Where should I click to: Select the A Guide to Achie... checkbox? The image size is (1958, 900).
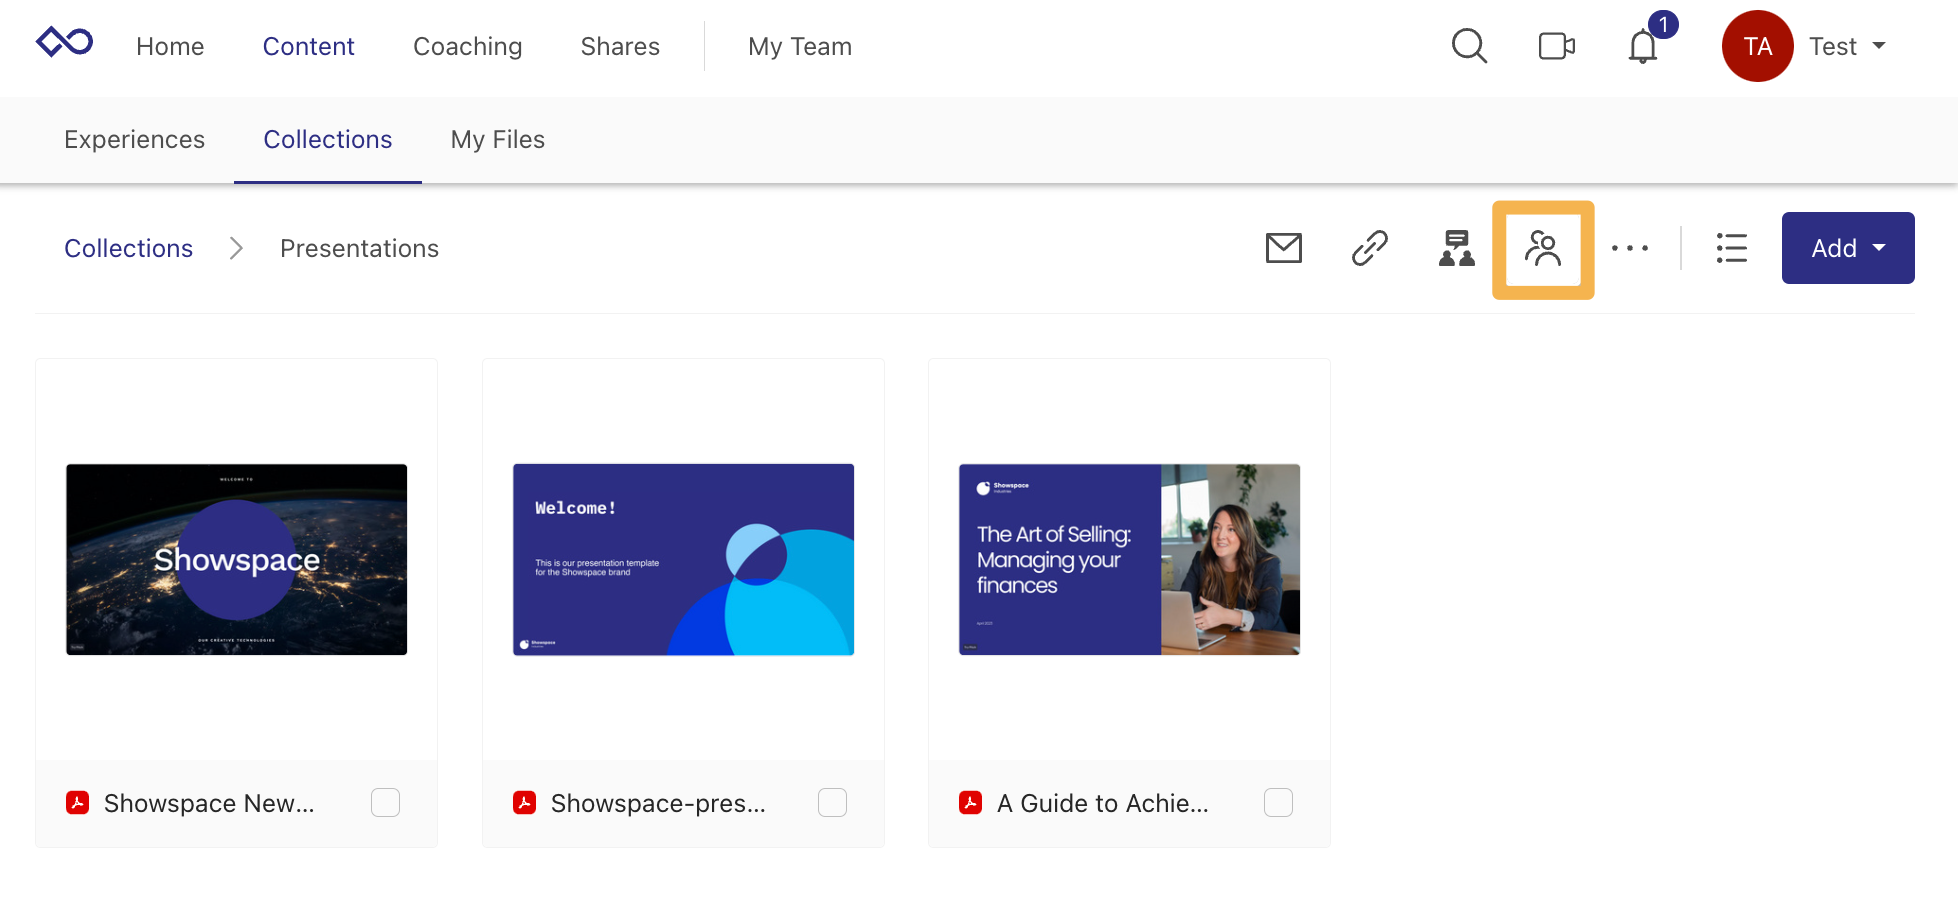click(1278, 802)
